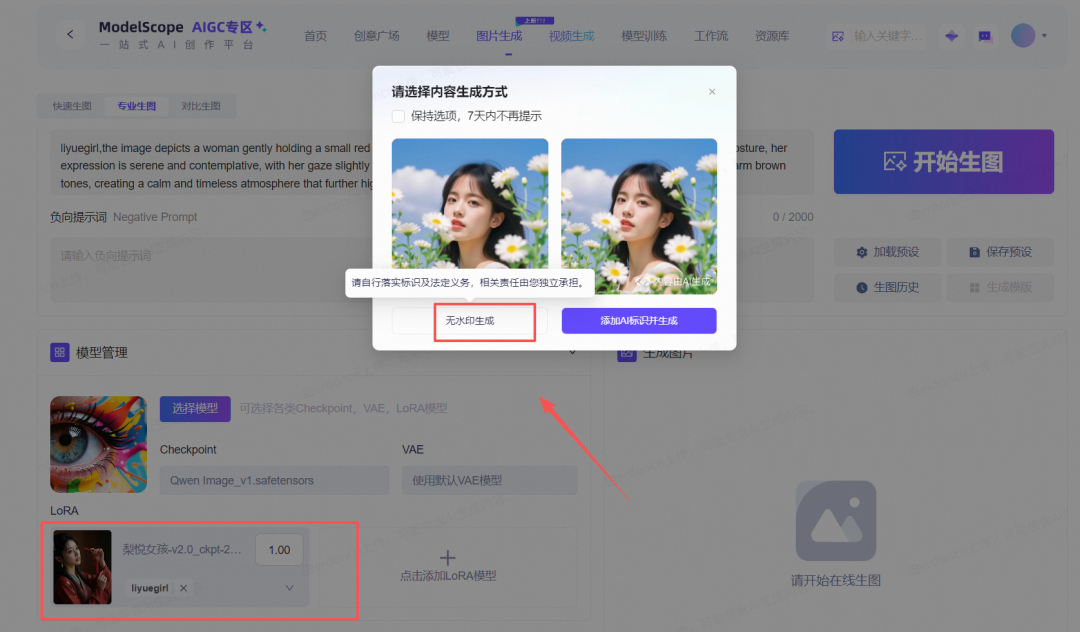Click the 开始生图 button

pyautogui.click(x=944, y=162)
